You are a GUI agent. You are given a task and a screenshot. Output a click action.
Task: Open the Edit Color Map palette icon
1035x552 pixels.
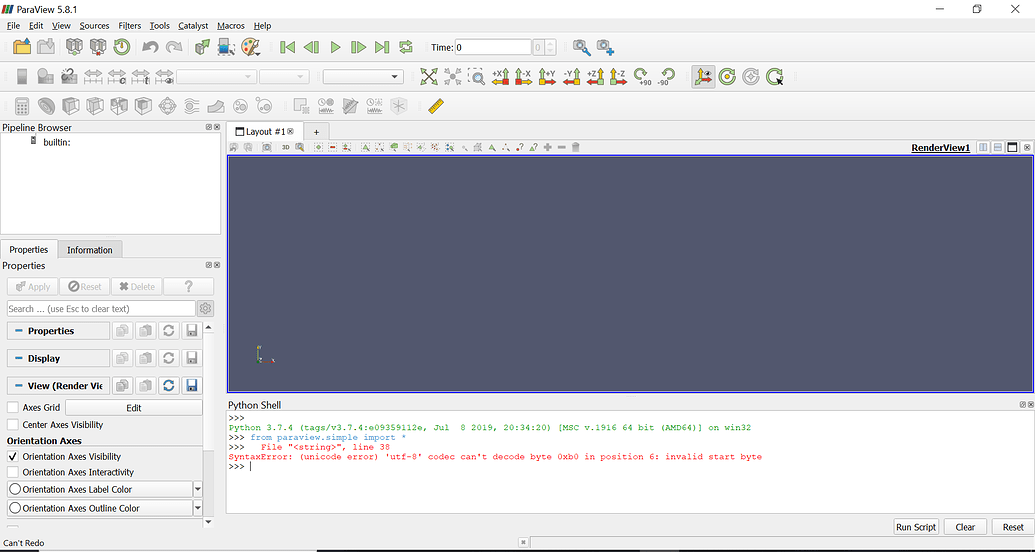(251, 47)
